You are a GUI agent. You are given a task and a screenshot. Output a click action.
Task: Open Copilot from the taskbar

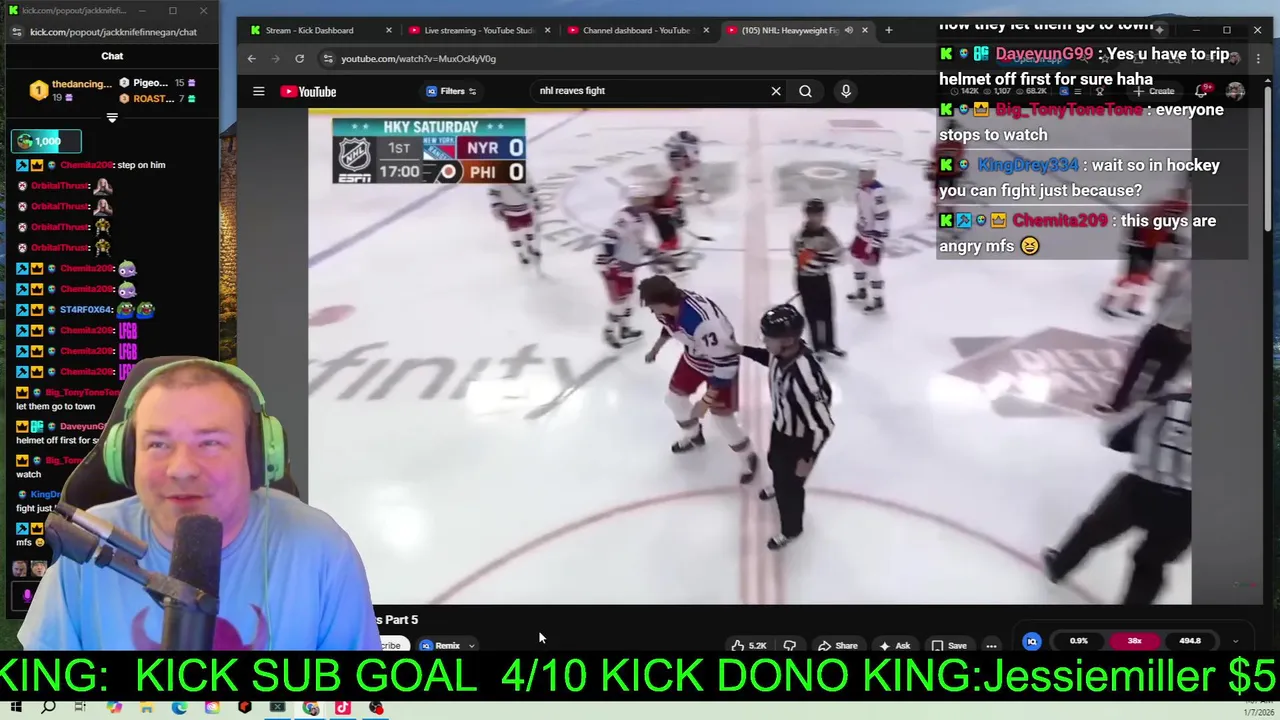coord(114,708)
